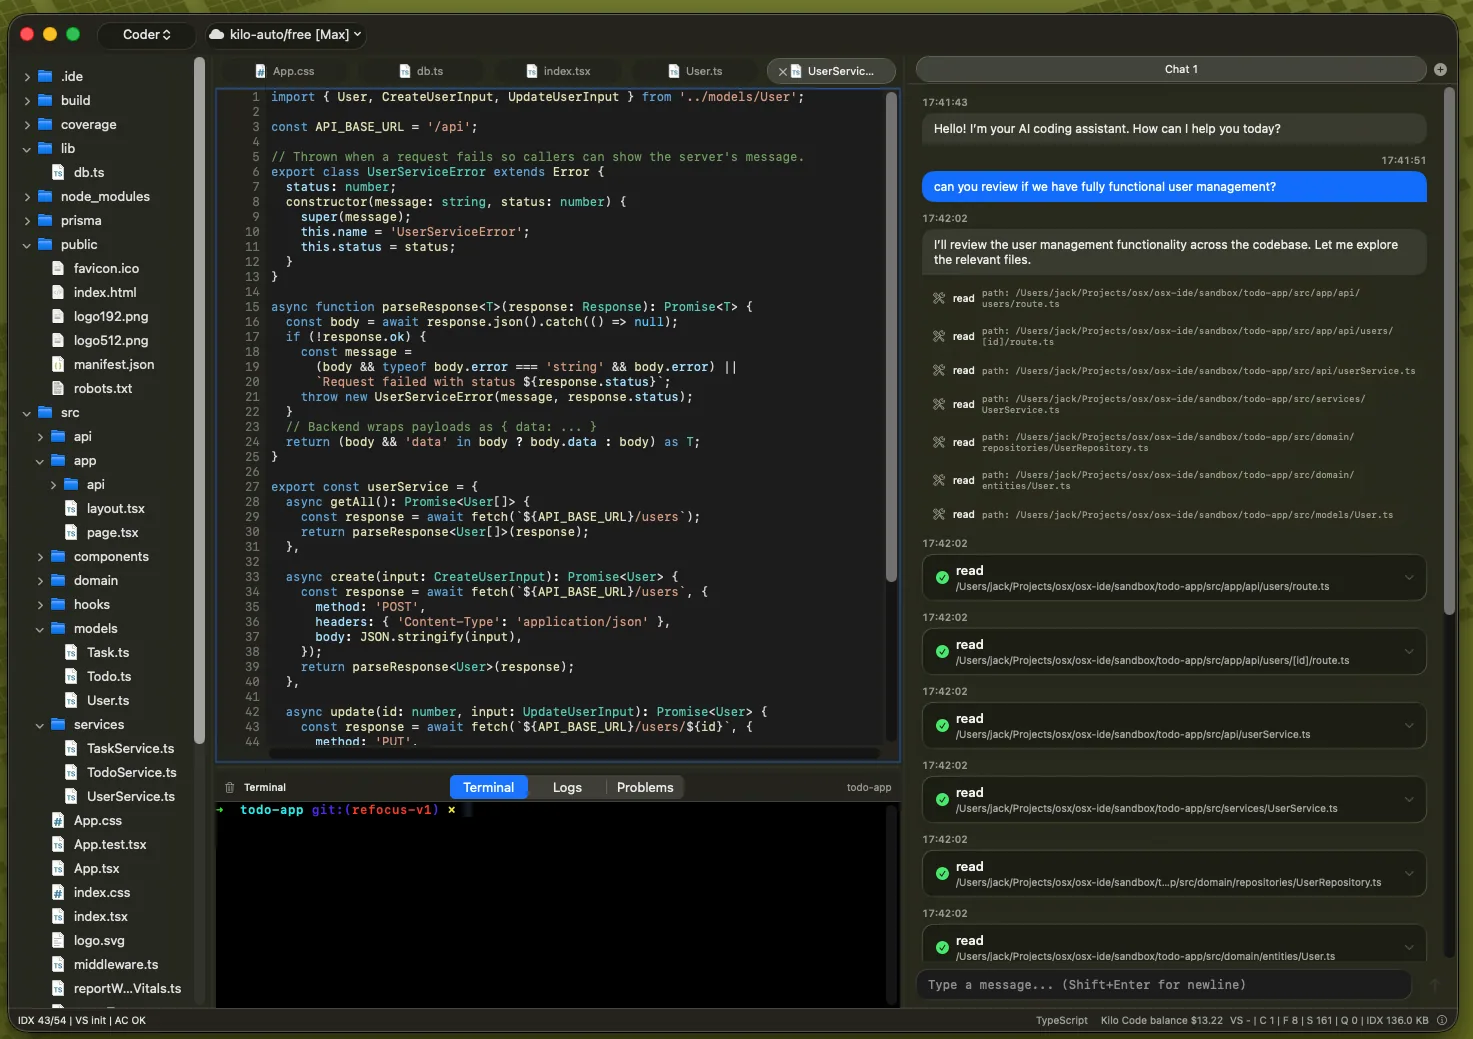Open layout.tsx in the file tree
1473x1039 pixels.
click(116, 509)
